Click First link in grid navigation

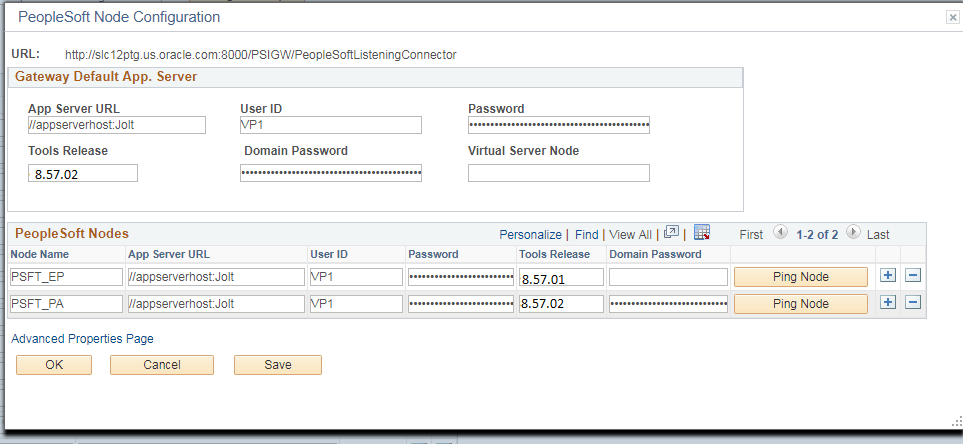(x=751, y=235)
